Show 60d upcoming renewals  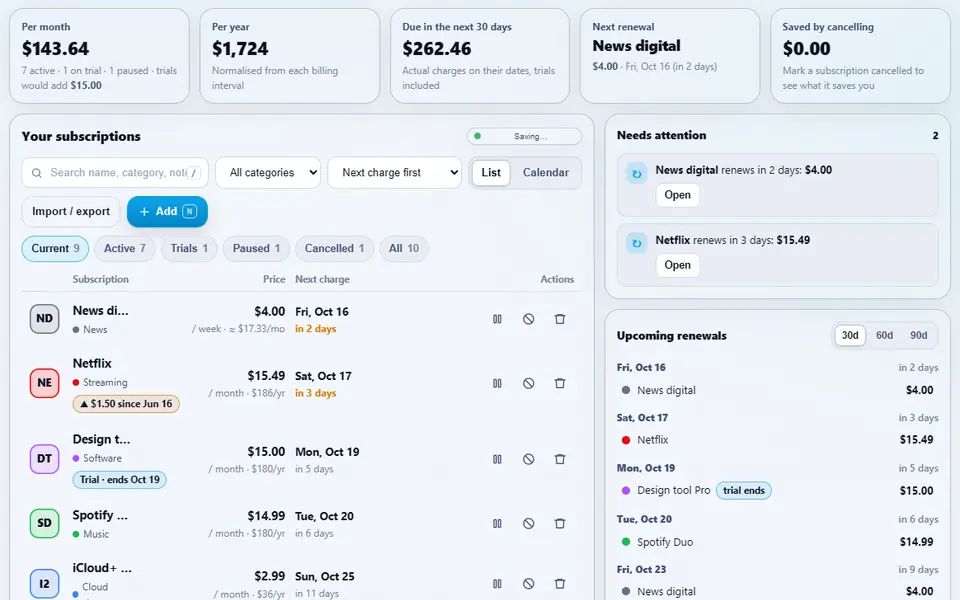pos(884,336)
